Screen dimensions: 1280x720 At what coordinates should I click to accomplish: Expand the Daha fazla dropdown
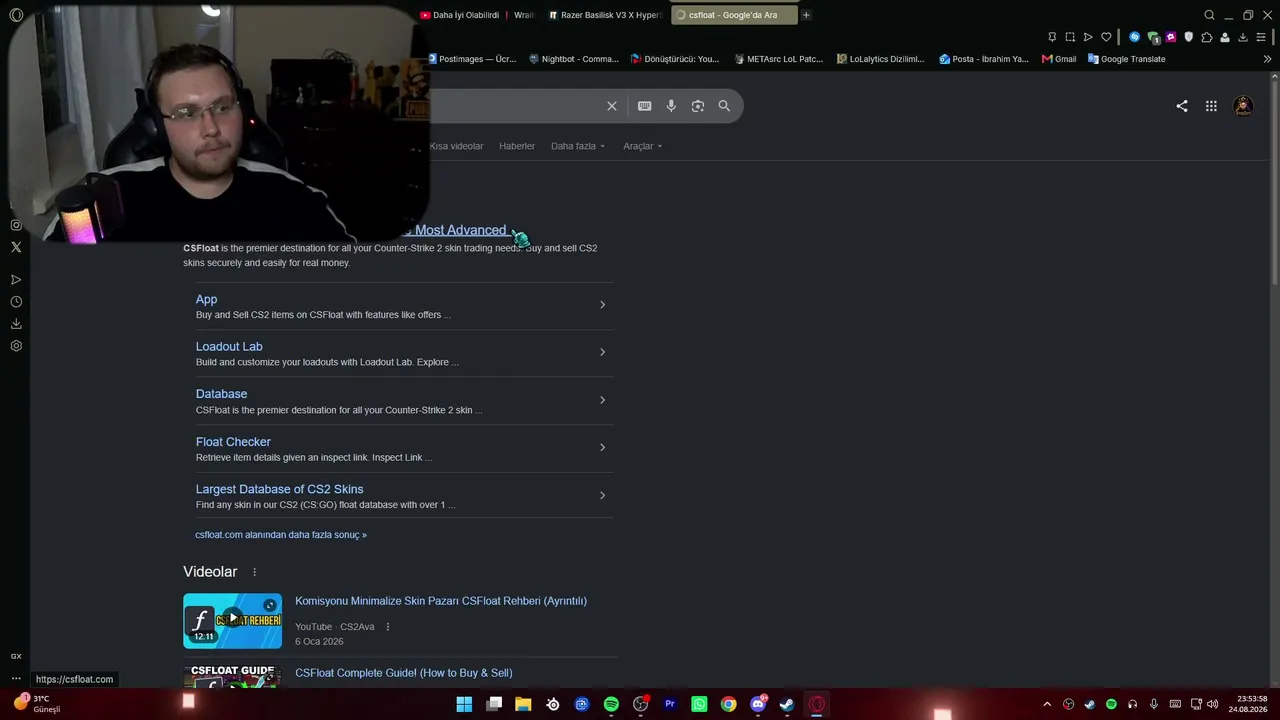[578, 146]
